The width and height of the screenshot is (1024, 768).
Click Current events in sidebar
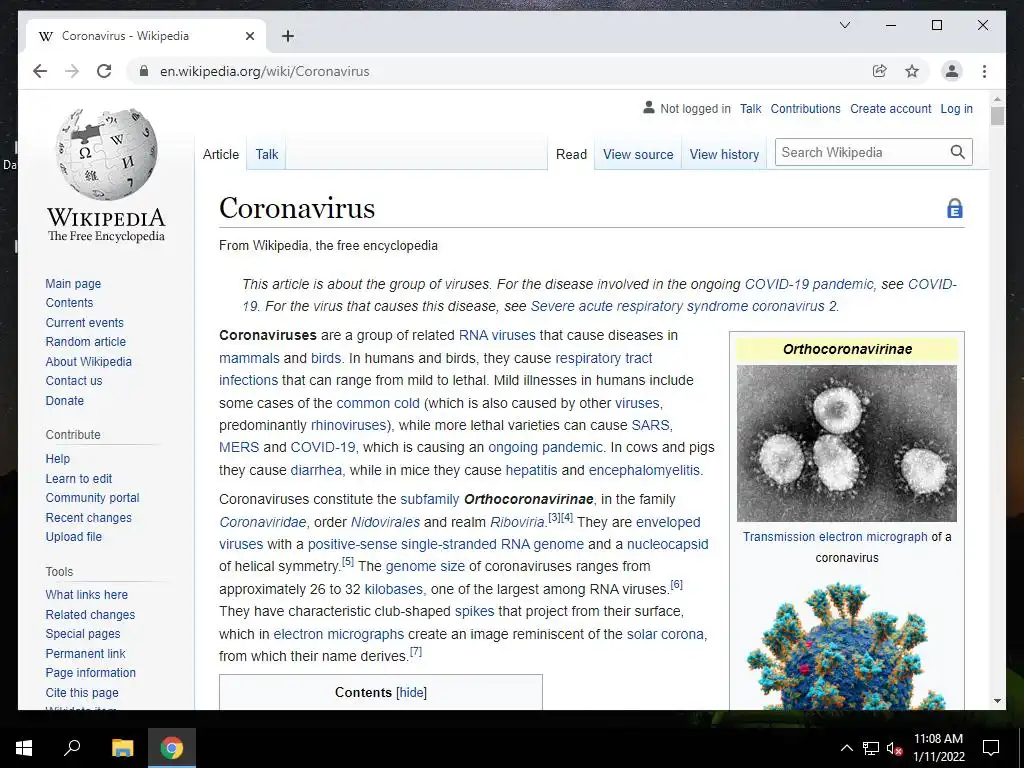point(84,323)
